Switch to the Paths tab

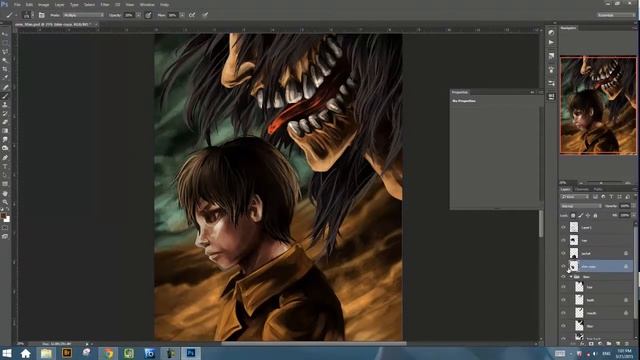click(598, 189)
